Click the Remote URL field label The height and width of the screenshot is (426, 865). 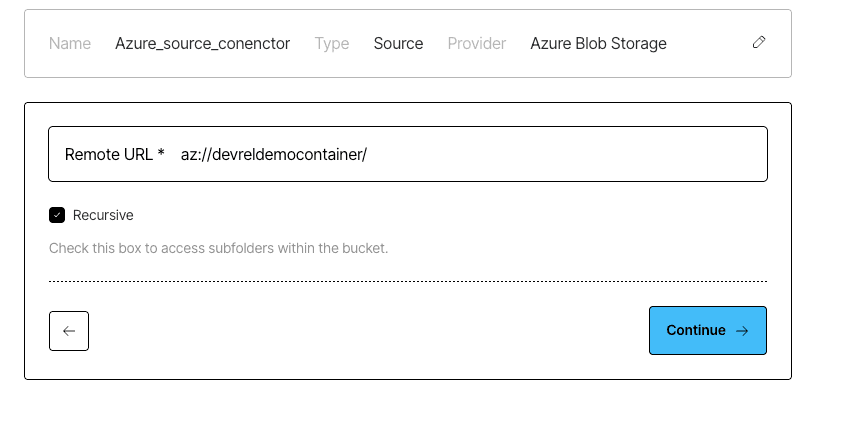[108, 155]
